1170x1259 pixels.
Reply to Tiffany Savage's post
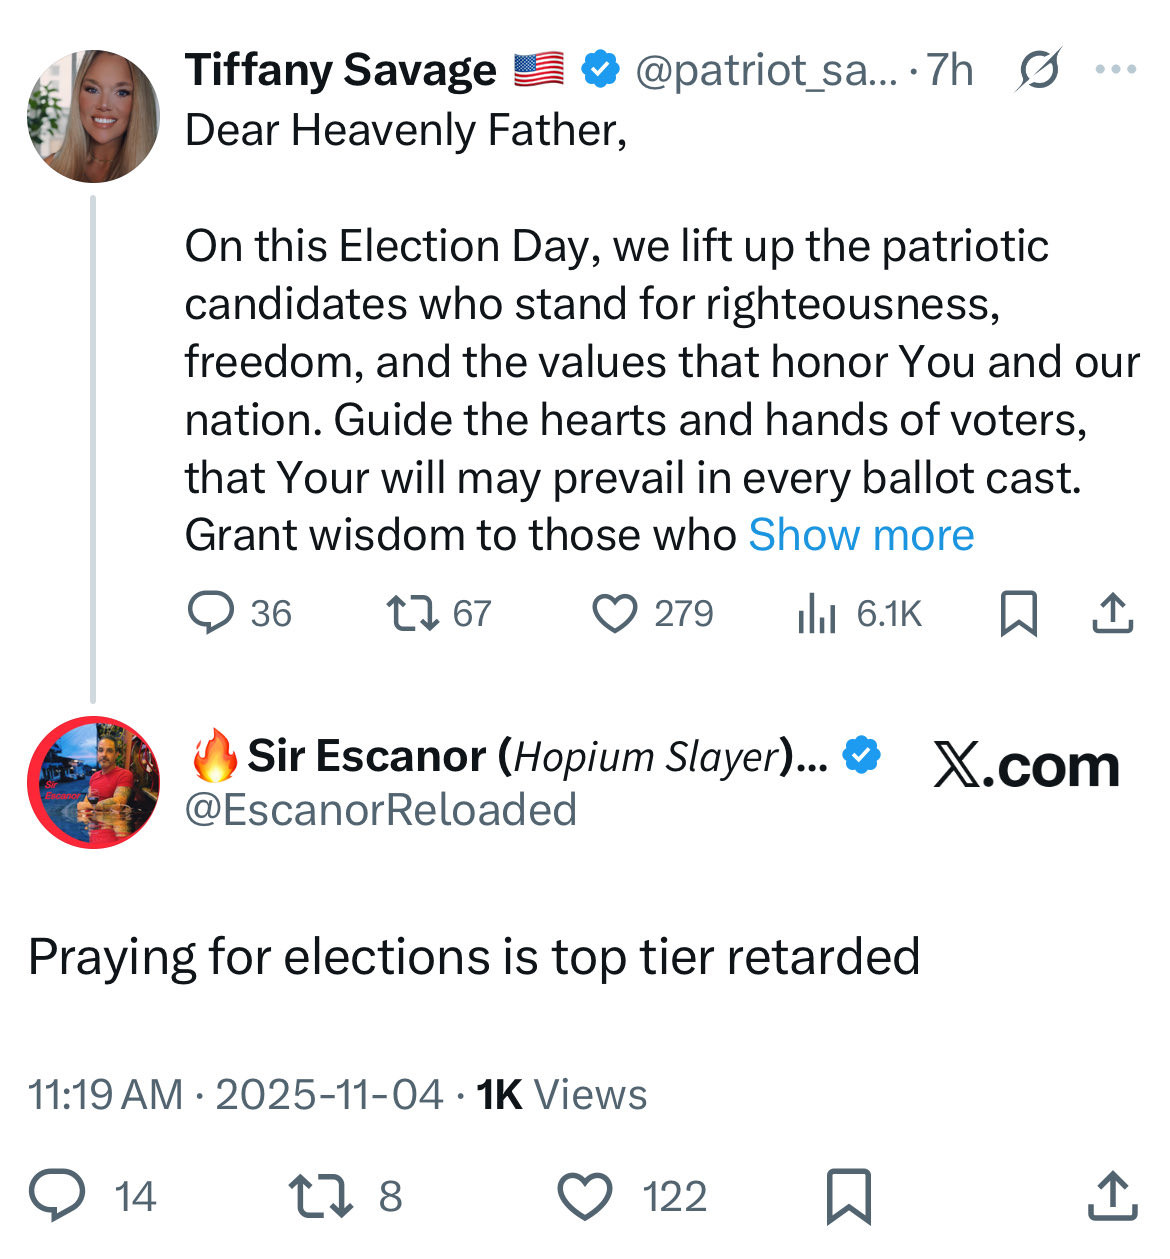click(x=212, y=613)
